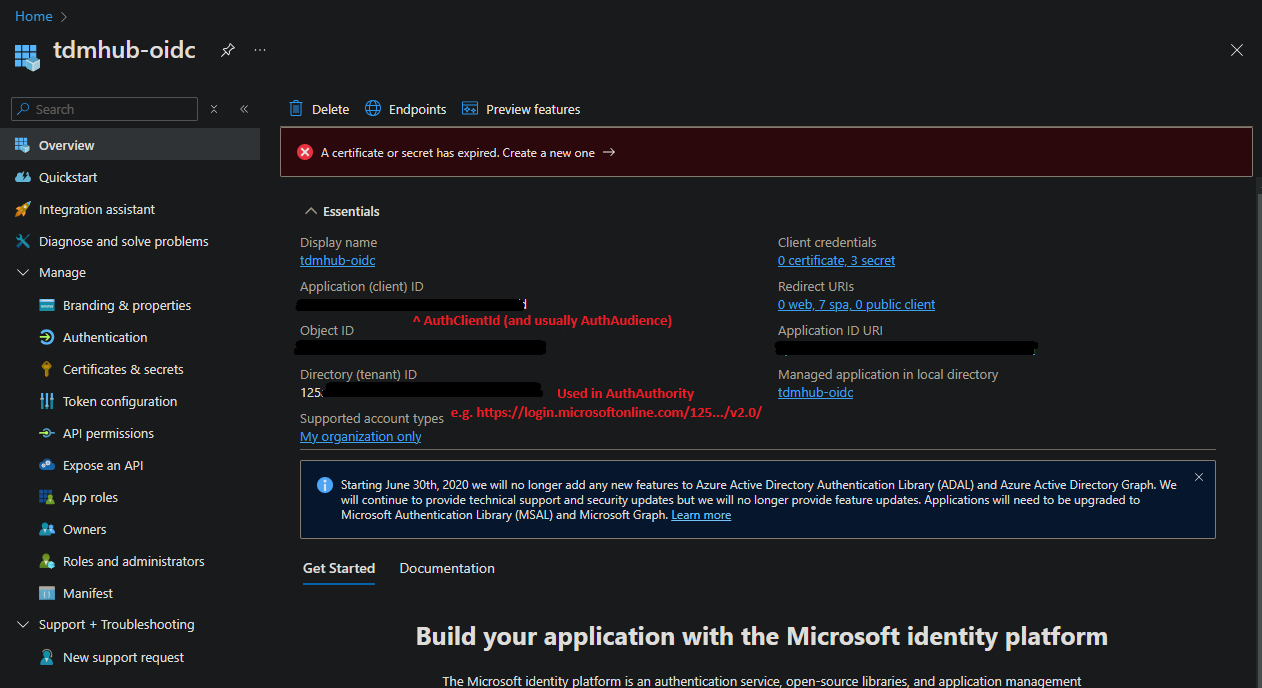1262x688 pixels.
Task: Switch to the Documentation tab
Action: coord(447,568)
